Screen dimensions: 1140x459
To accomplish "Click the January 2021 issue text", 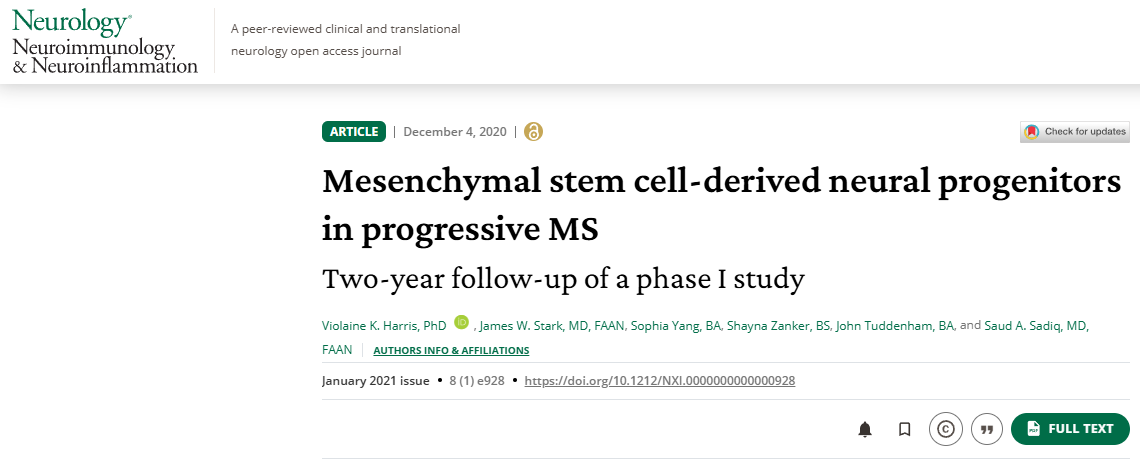I will coord(376,380).
